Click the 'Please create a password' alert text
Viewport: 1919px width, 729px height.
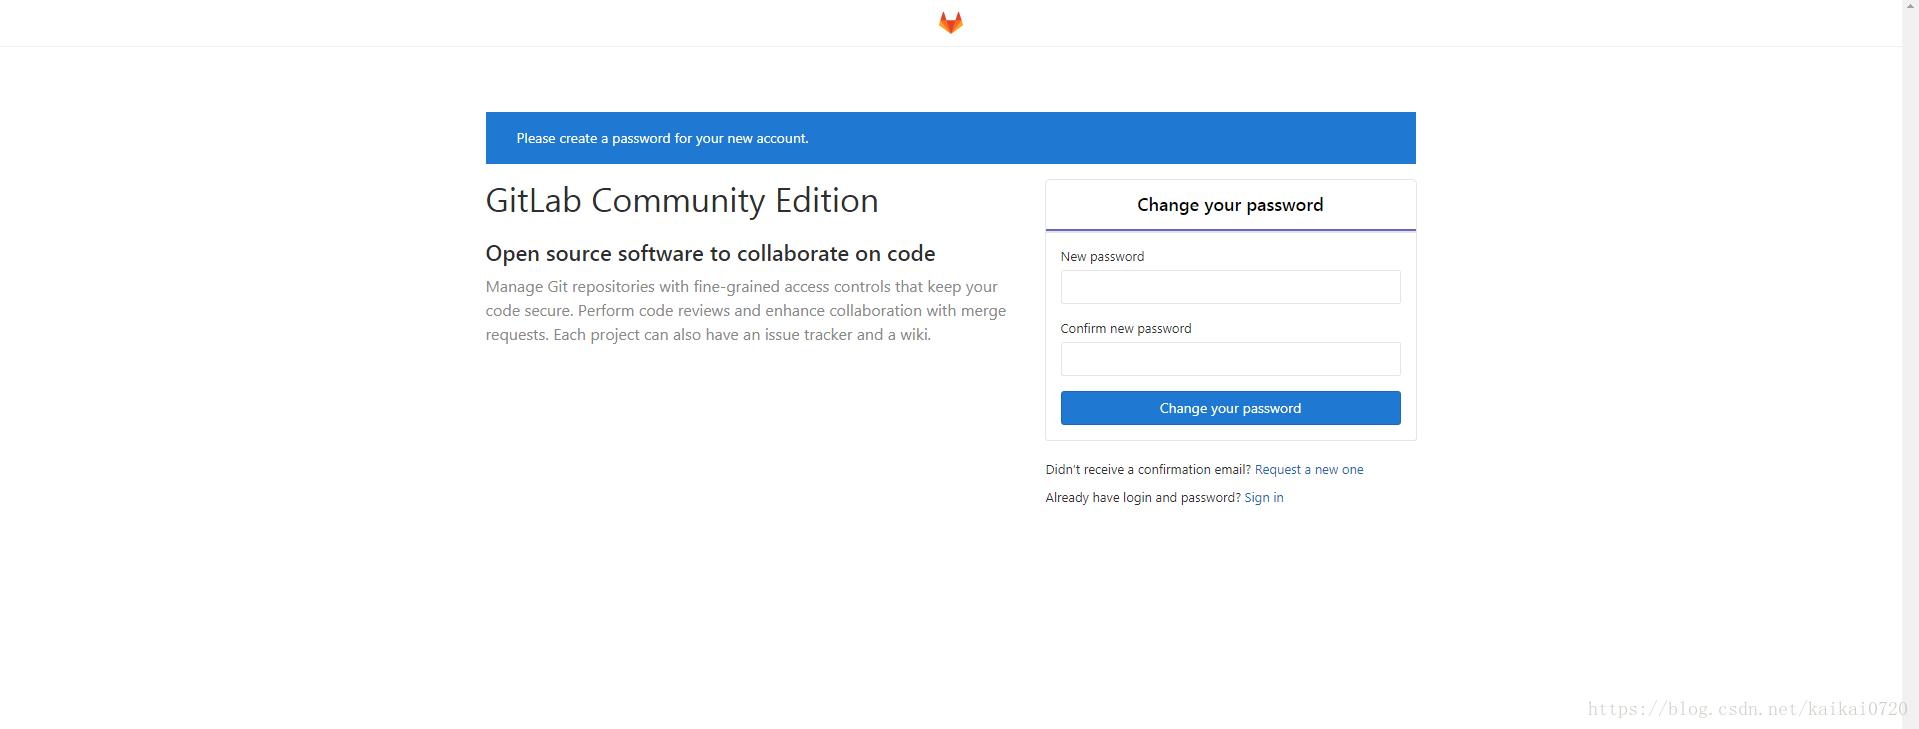(662, 138)
